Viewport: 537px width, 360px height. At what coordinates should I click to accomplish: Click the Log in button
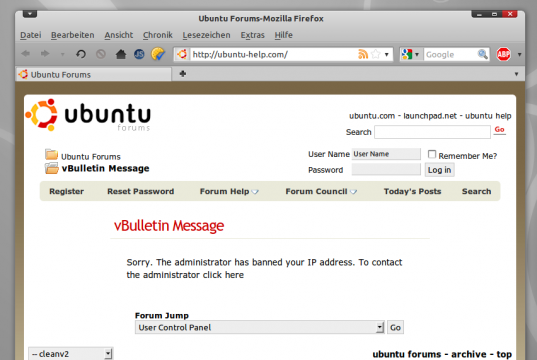click(439, 170)
